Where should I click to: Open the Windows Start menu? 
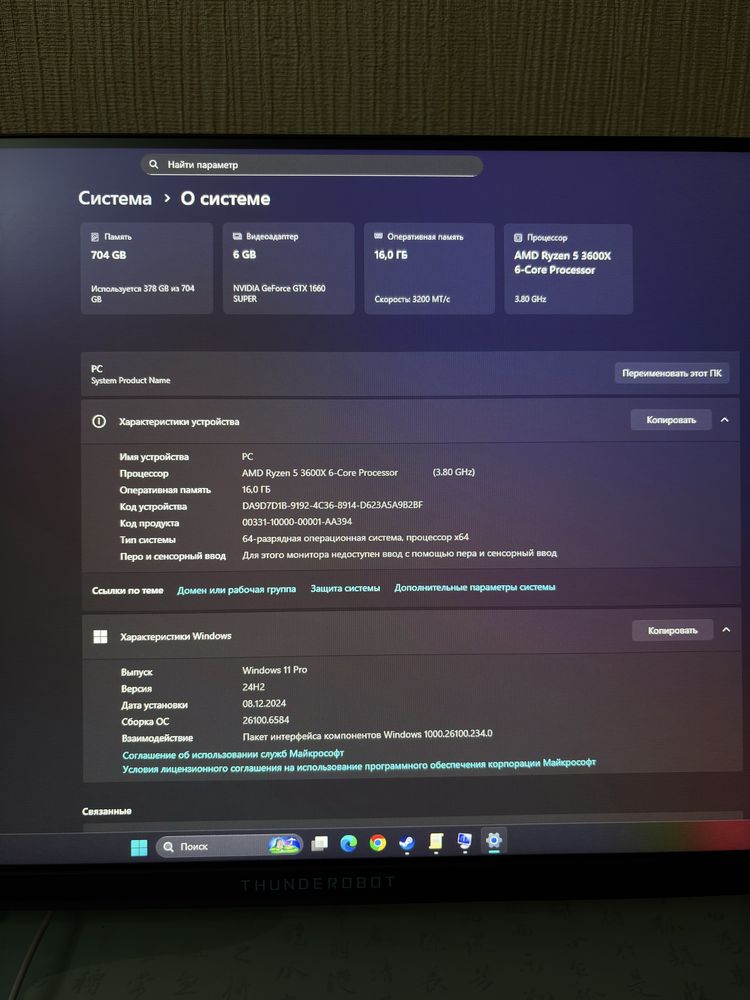click(139, 847)
